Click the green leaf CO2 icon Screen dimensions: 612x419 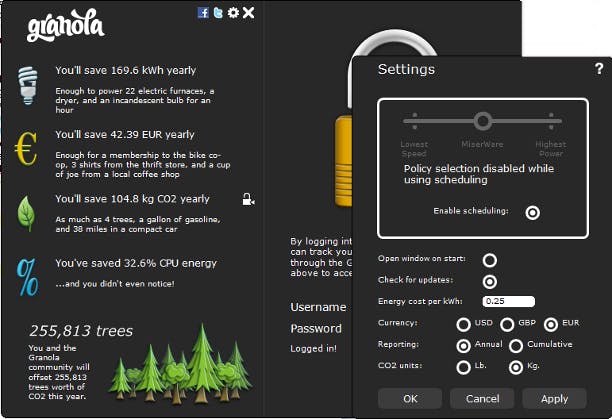tap(26, 214)
